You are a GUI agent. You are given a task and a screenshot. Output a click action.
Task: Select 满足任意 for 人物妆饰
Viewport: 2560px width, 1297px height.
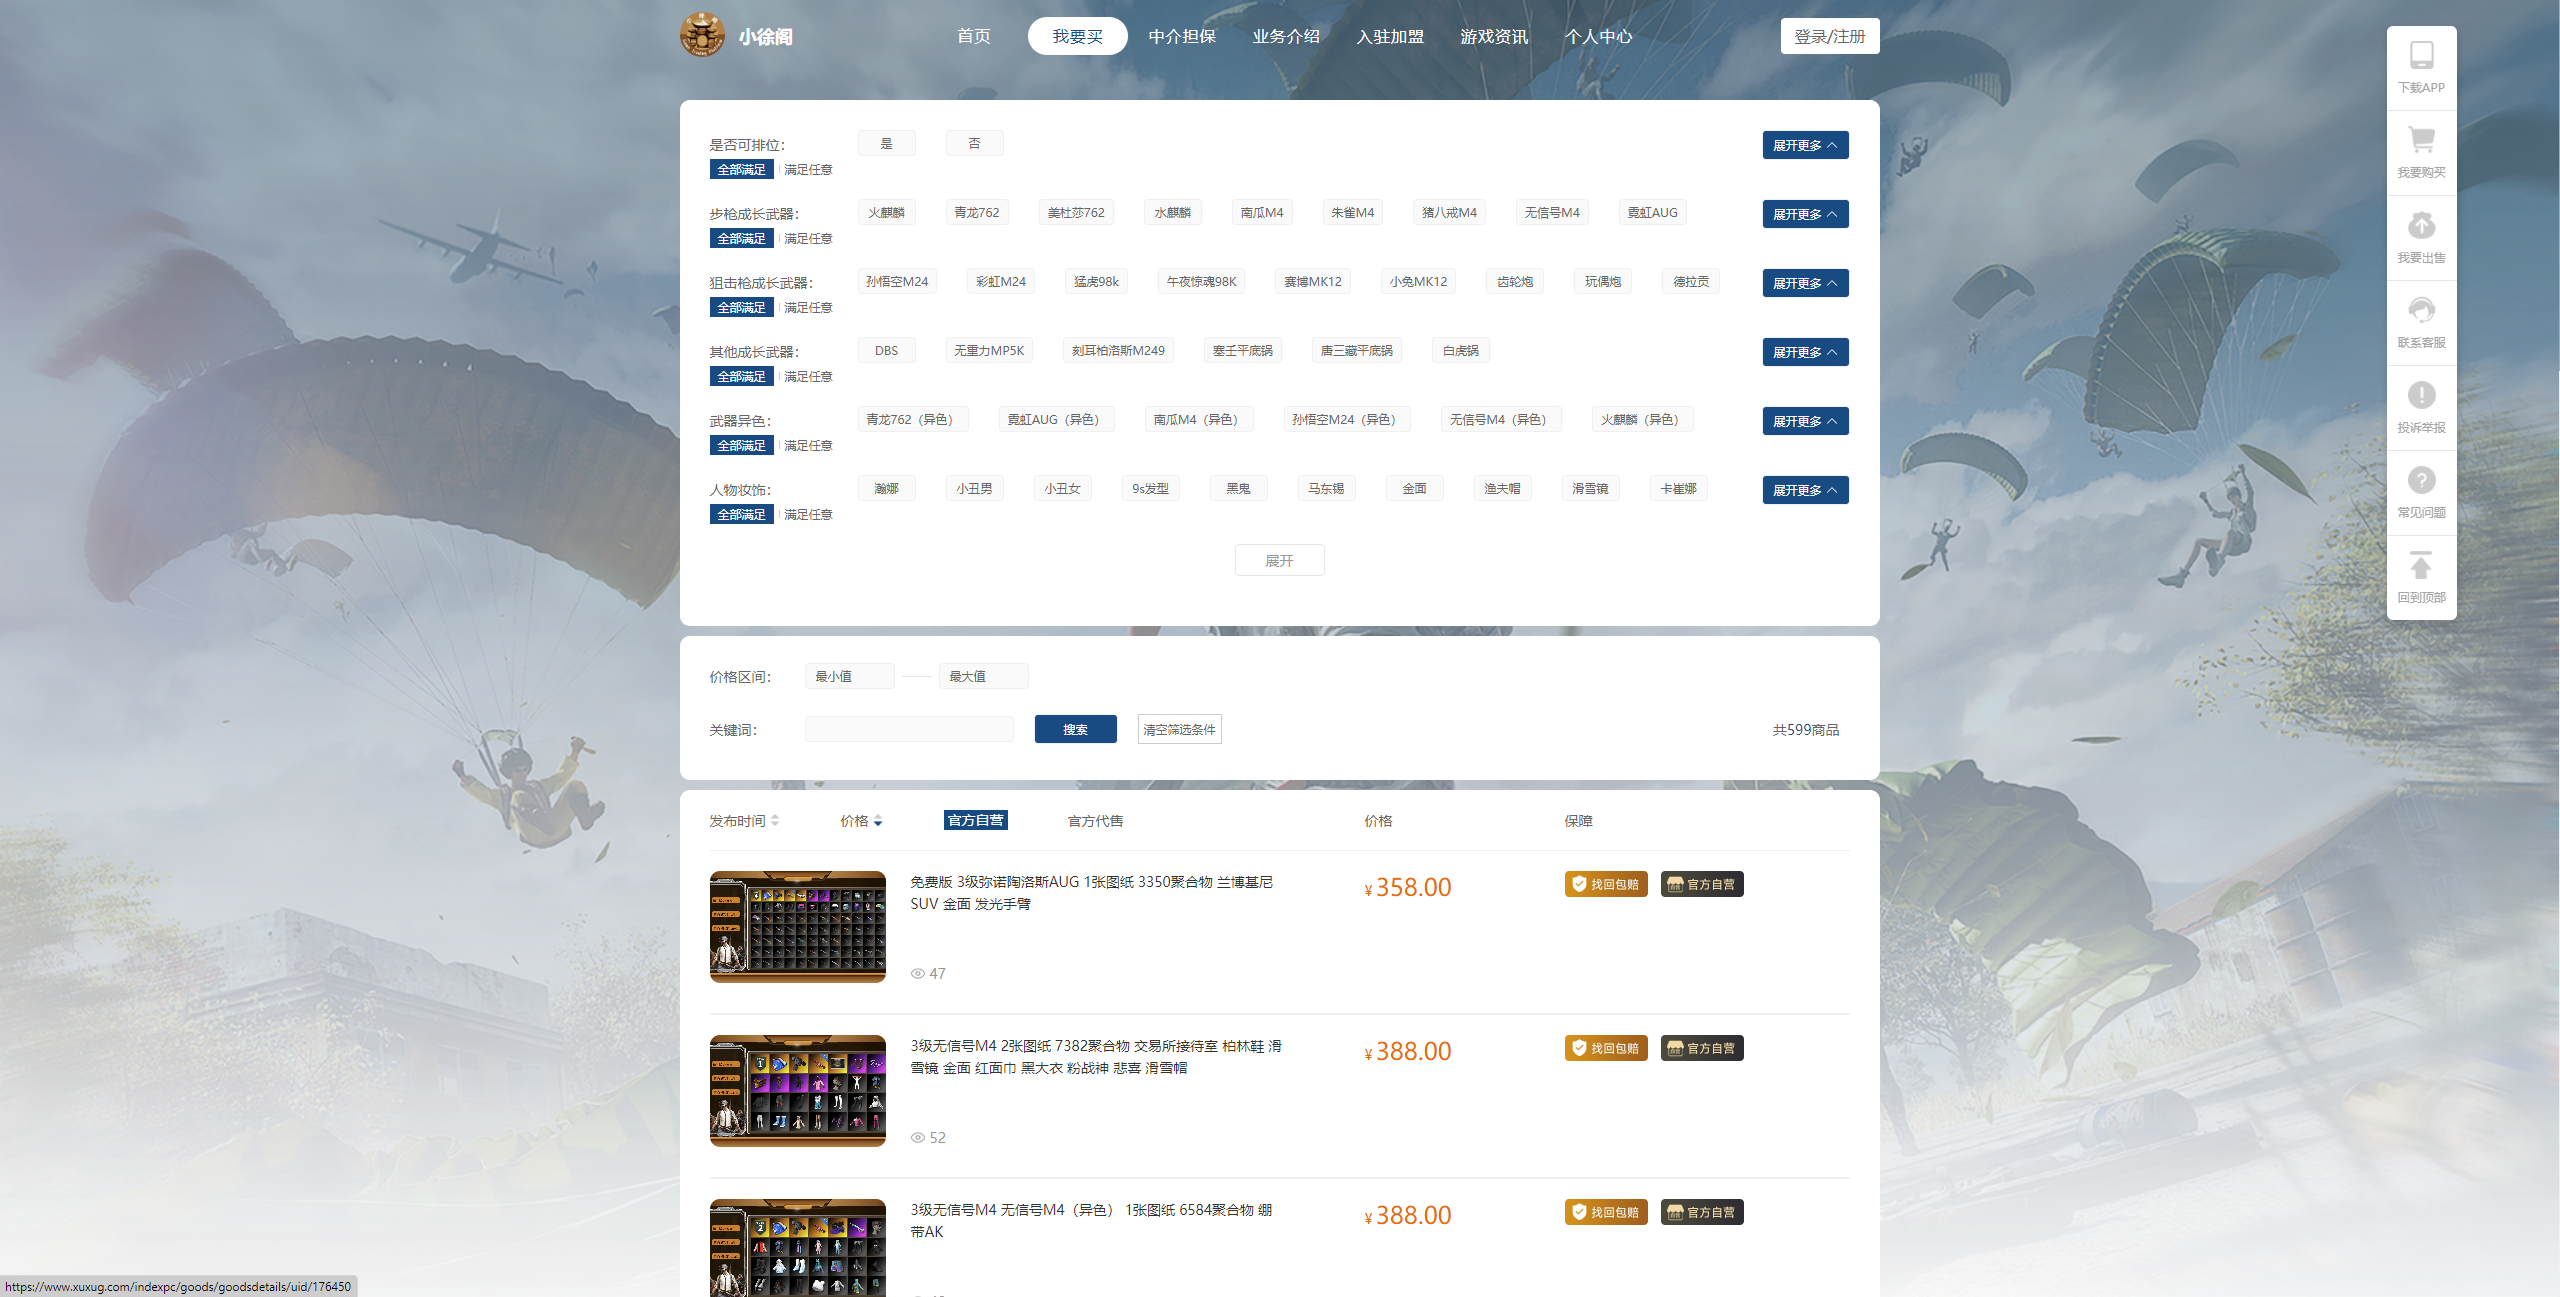tap(808, 515)
